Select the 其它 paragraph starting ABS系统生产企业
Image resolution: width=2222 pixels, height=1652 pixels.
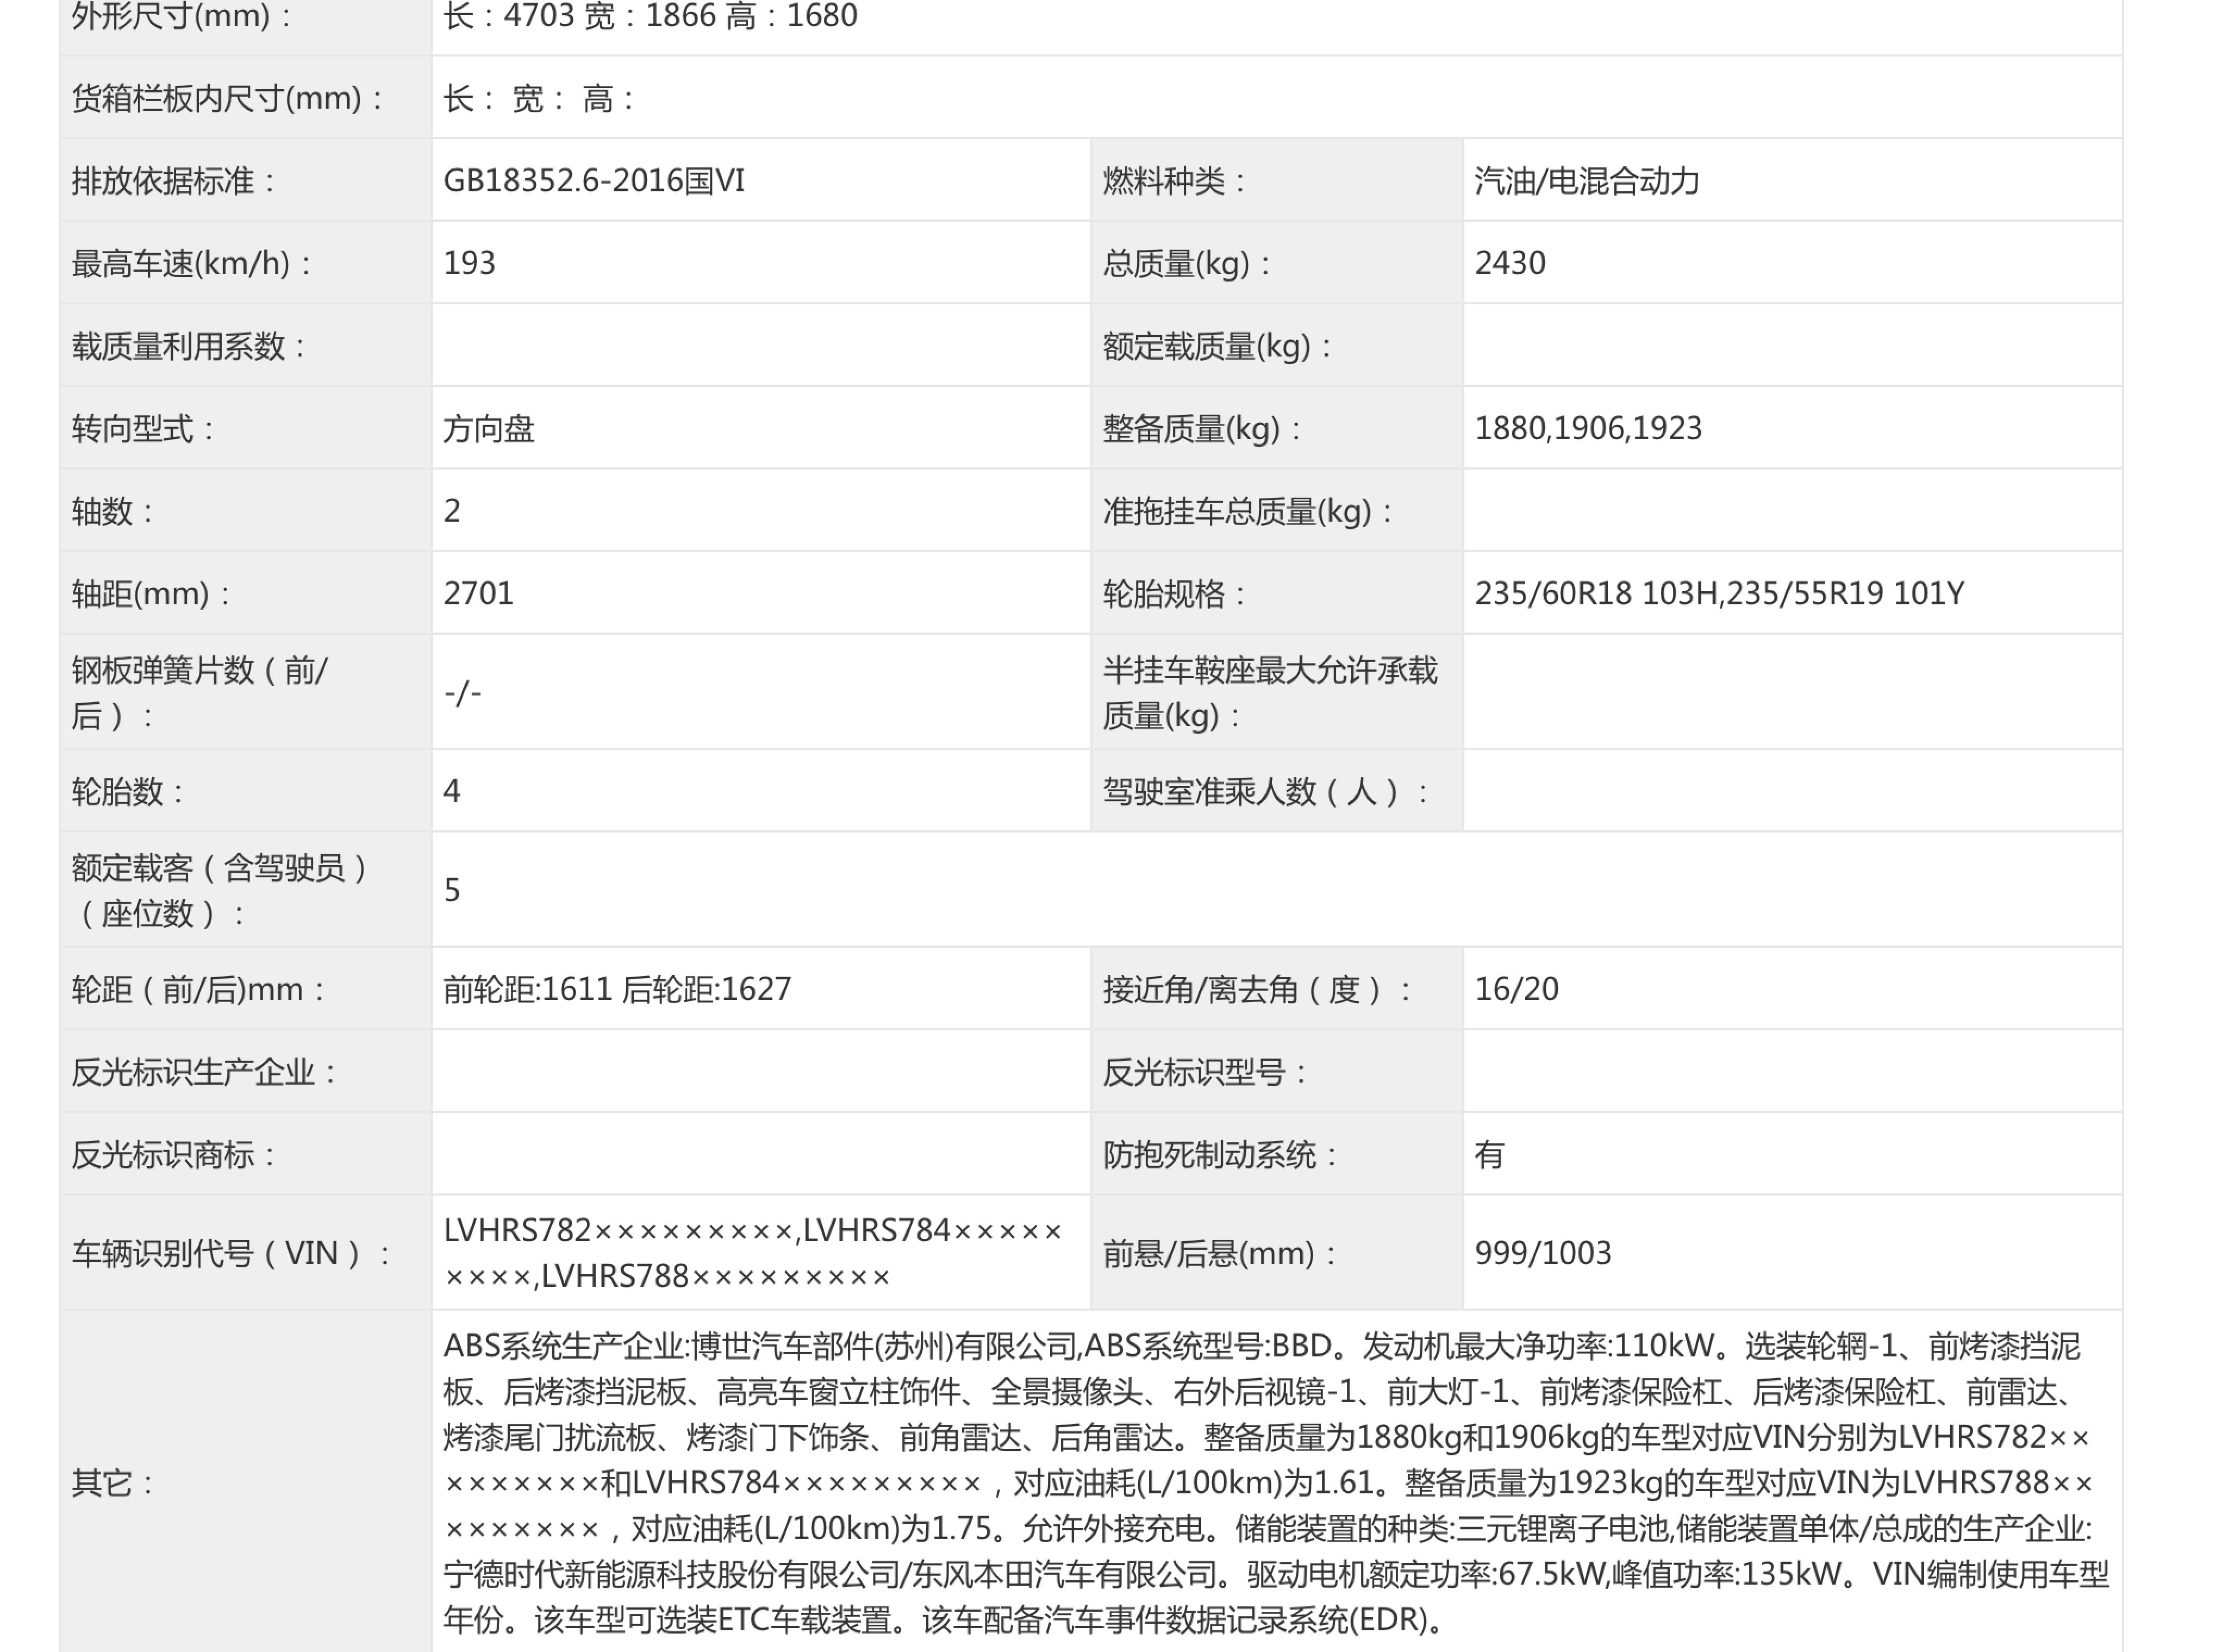click(x=1276, y=1483)
